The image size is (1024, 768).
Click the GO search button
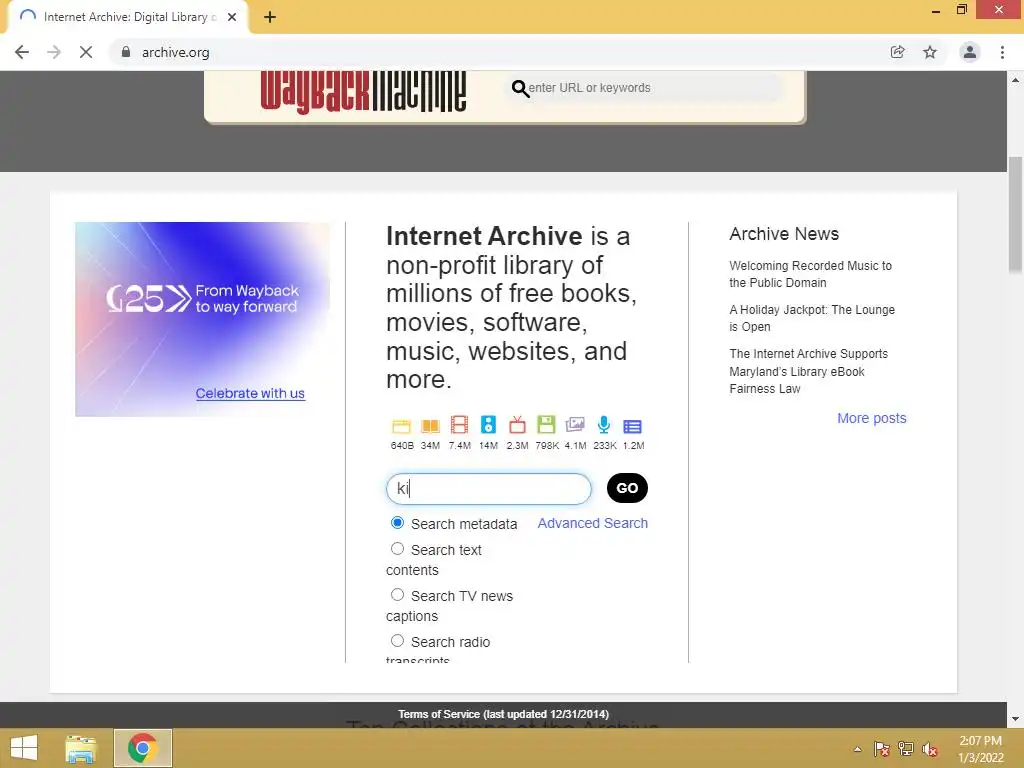coord(627,488)
